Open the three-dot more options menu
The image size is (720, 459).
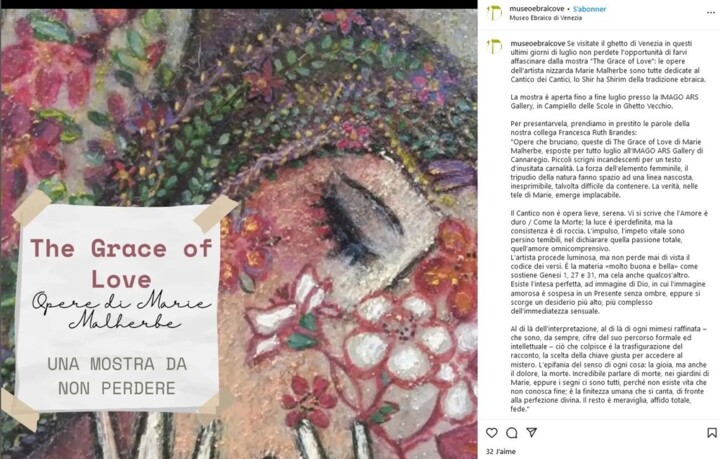tap(711, 13)
